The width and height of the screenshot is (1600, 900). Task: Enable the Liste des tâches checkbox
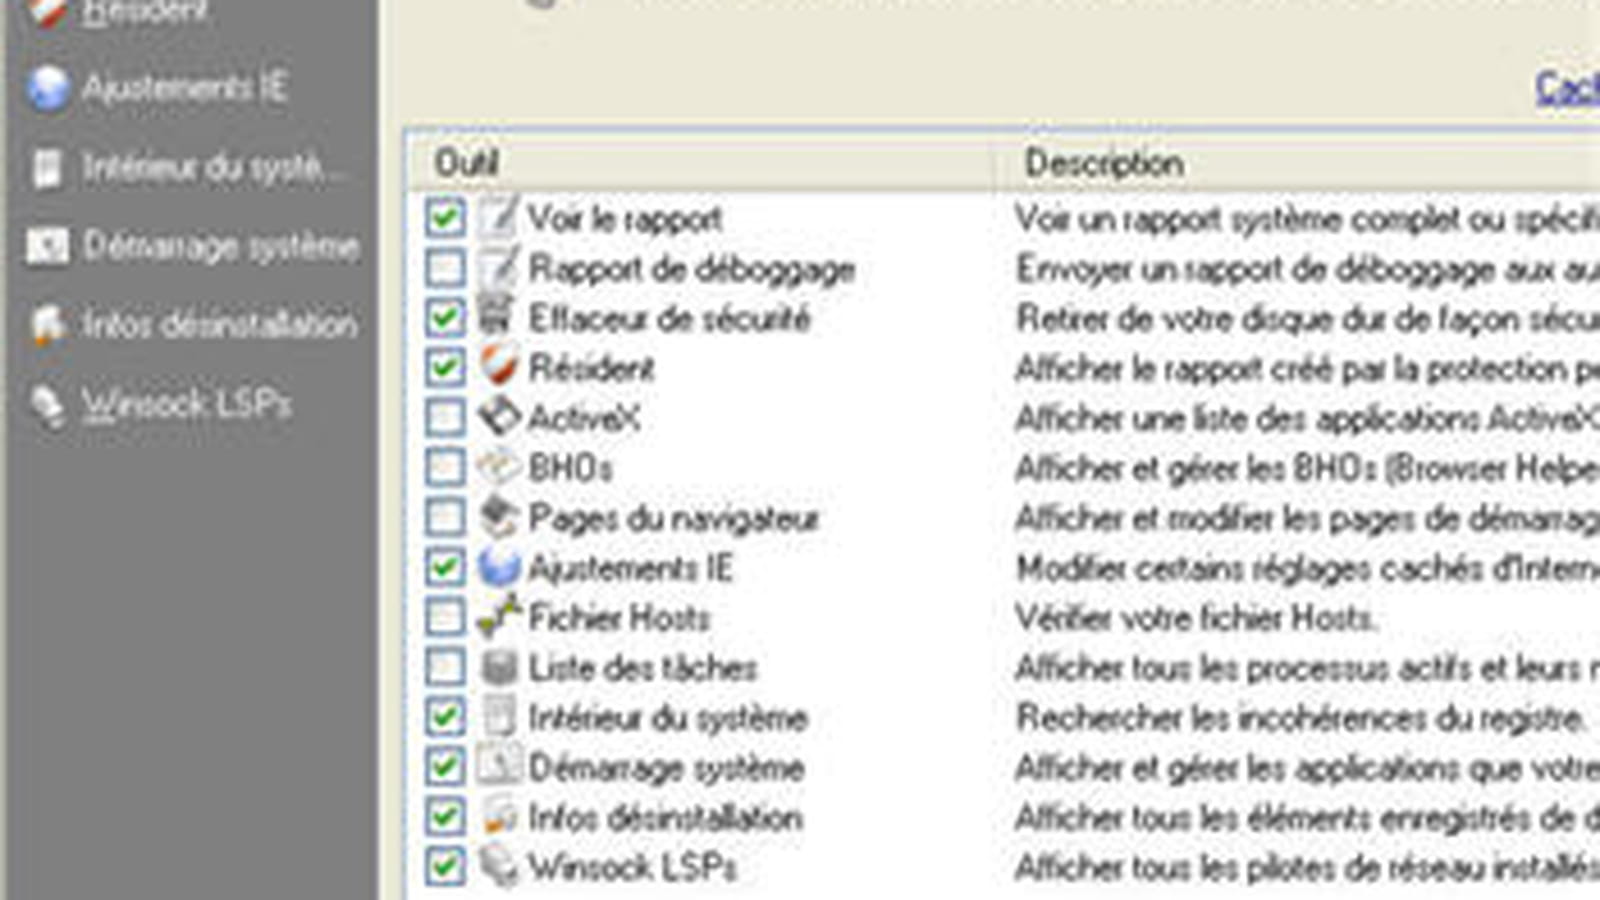pos(445,667)
